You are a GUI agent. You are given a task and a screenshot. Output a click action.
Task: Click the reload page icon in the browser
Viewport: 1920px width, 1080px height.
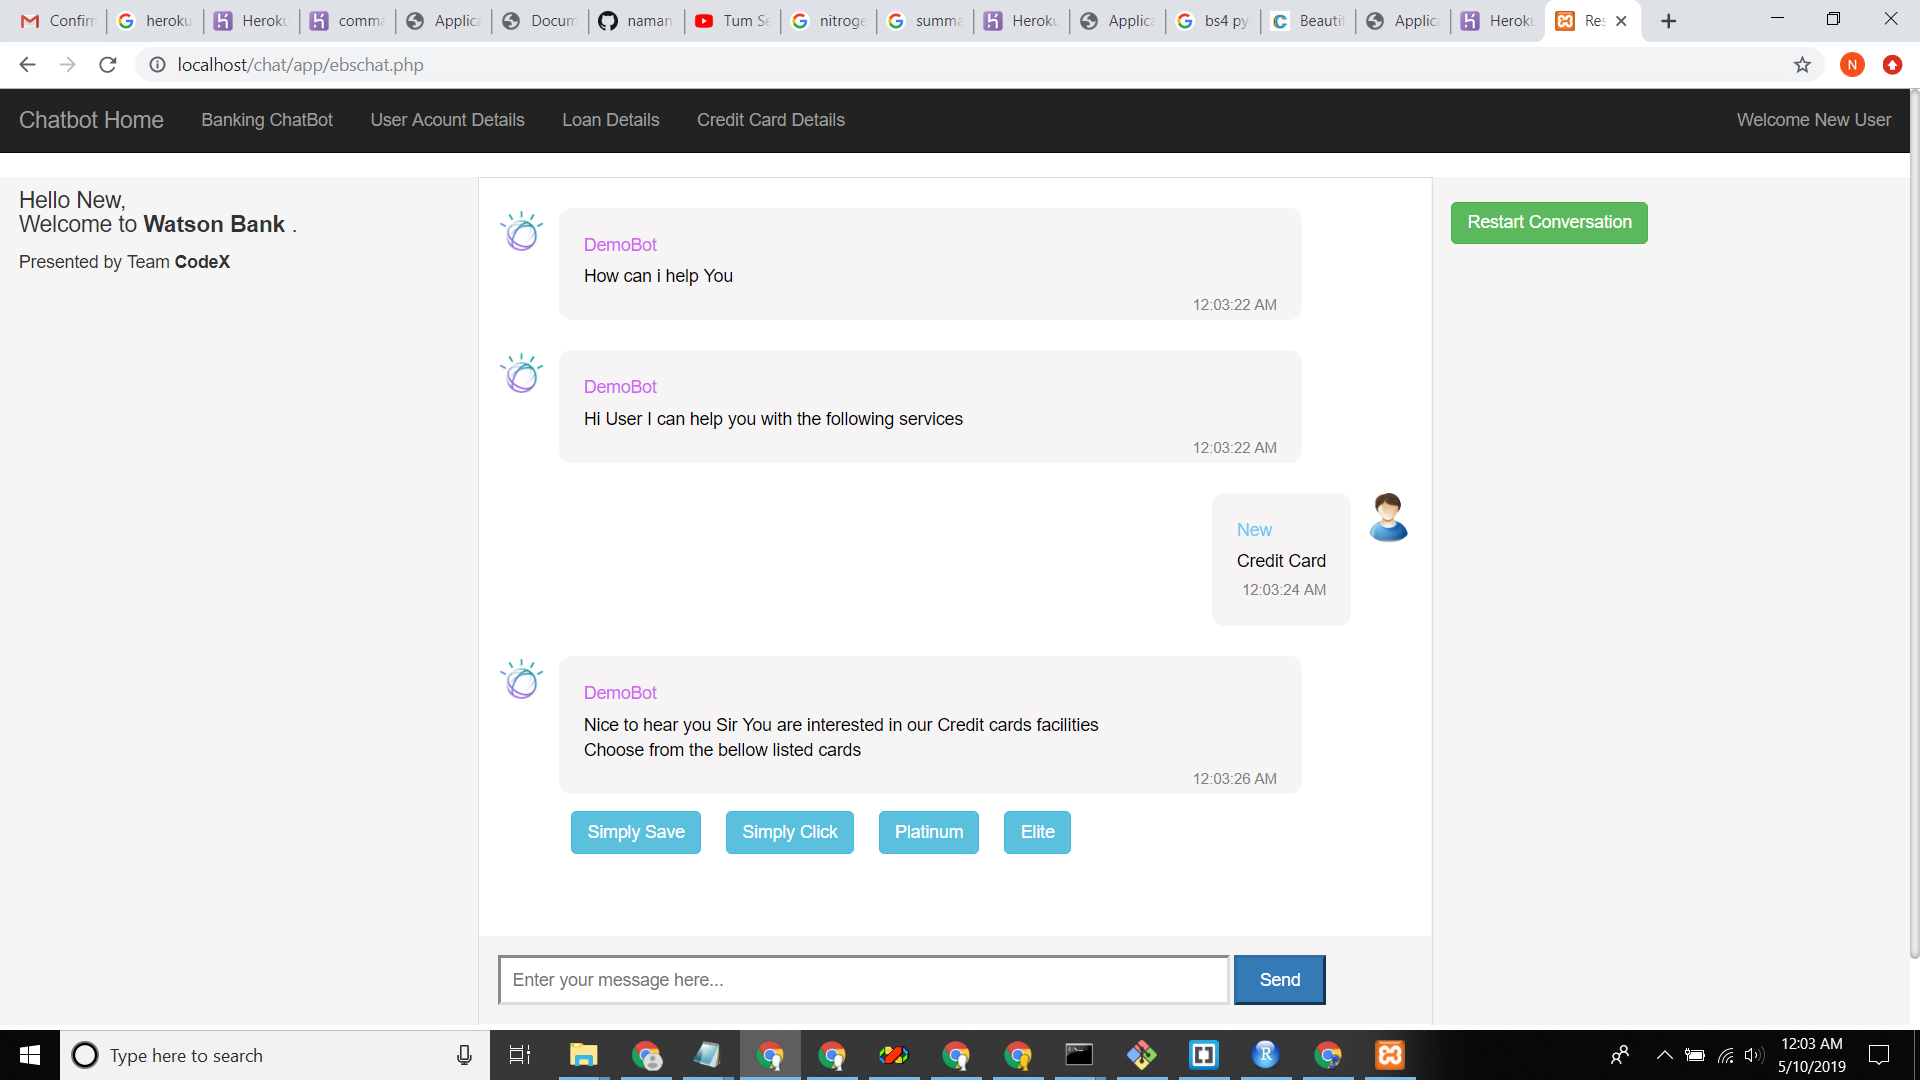click(x=107, y=64)
